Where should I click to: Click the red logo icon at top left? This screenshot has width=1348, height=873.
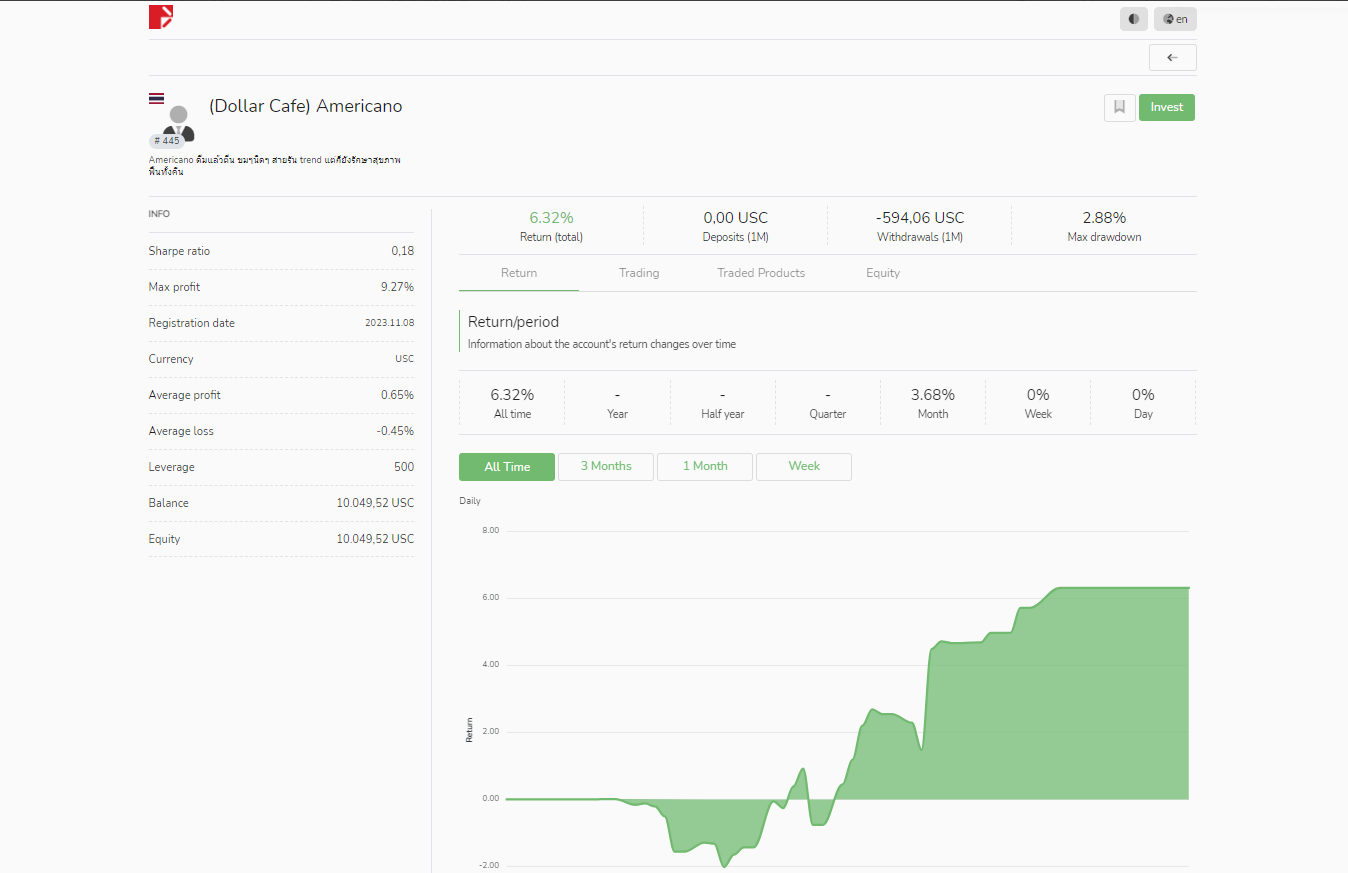[161, 17]
